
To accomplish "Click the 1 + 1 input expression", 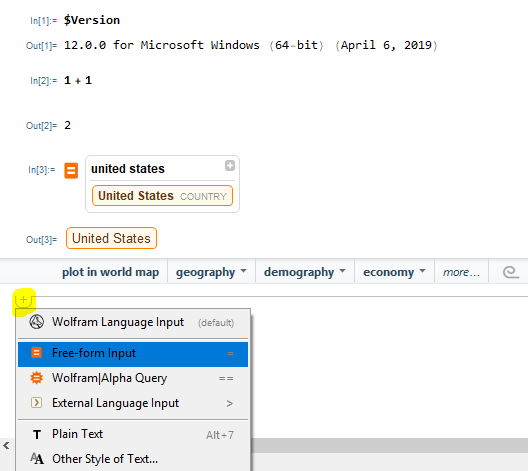I will [78, 80].
